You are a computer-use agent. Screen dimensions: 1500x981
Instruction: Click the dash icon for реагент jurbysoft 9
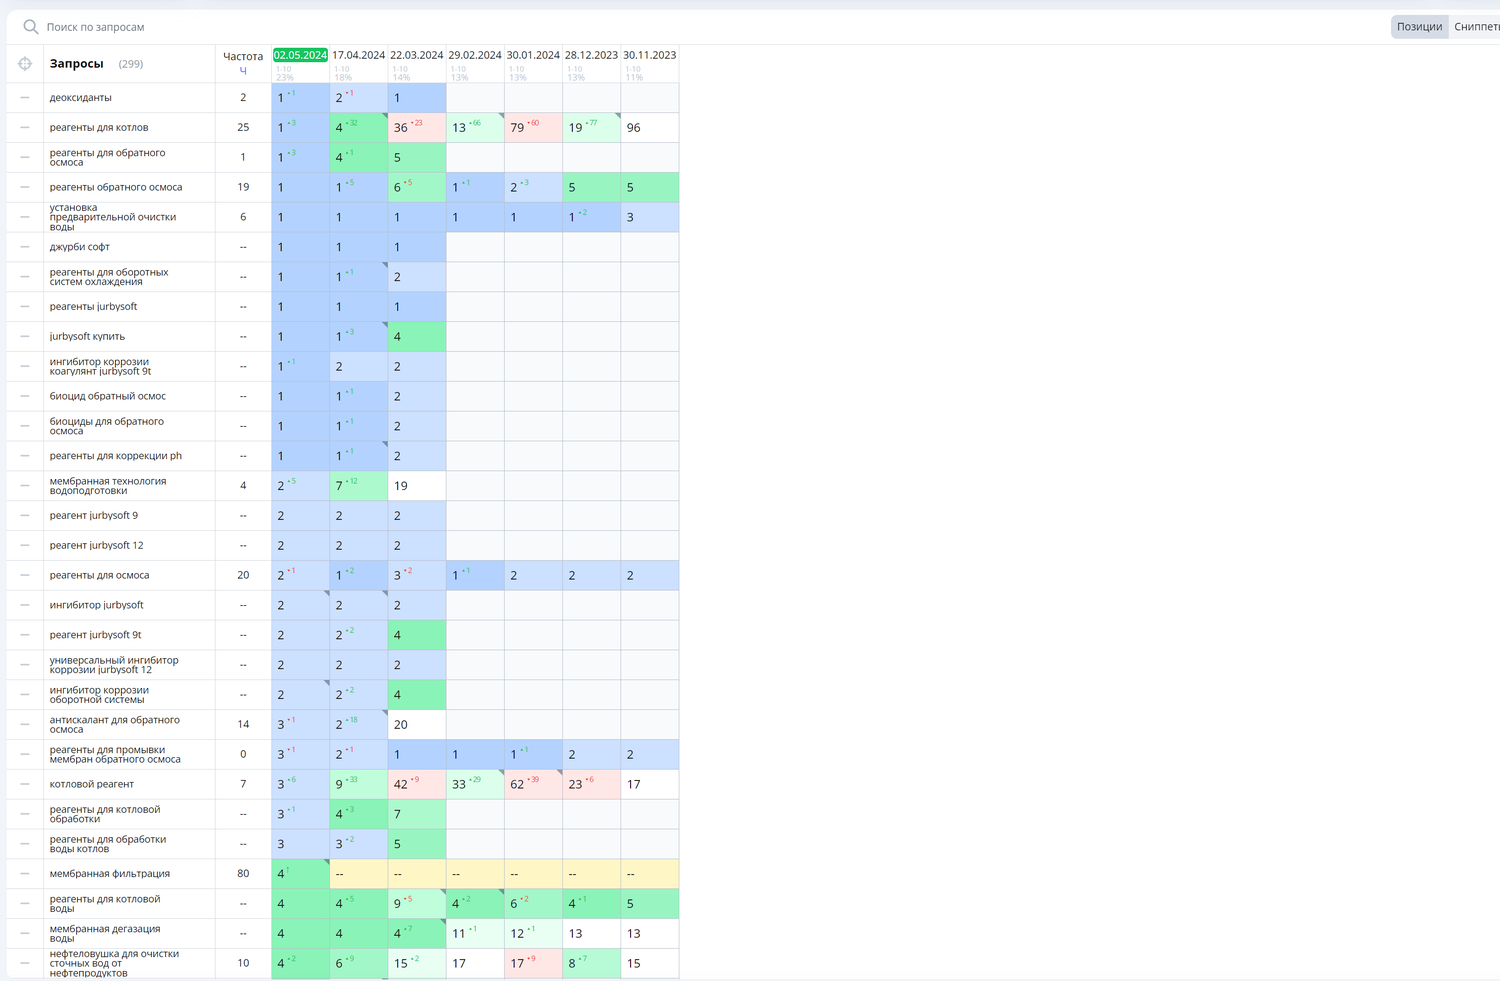pyautogui.click(x=25, y=516)
